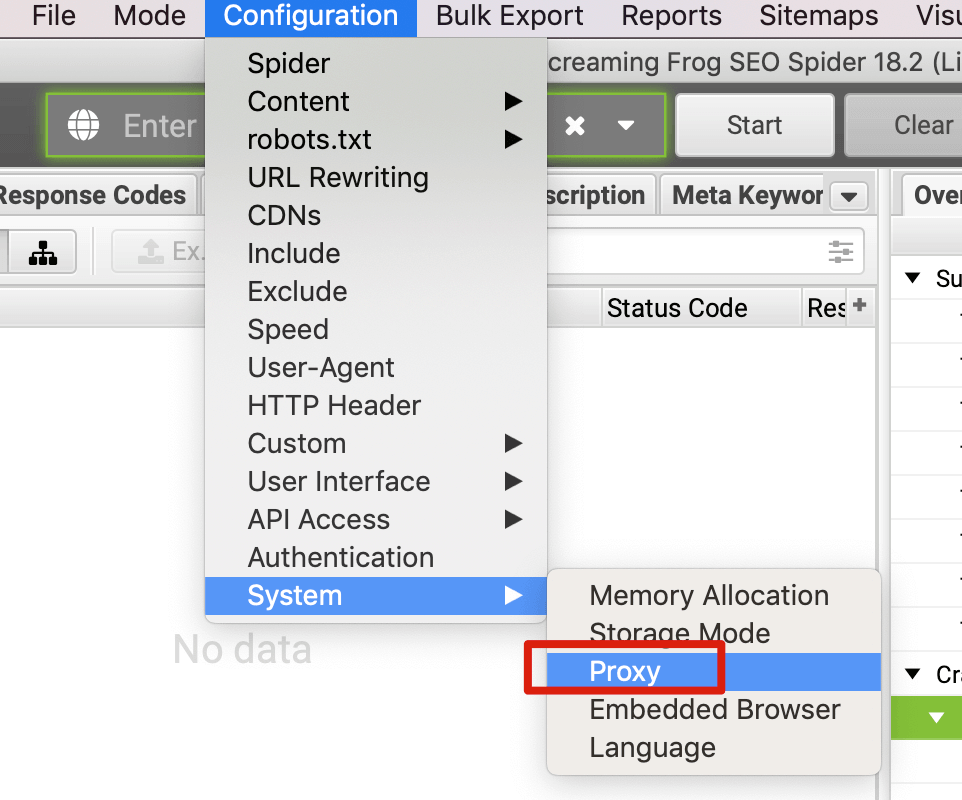962x800 pixels.
Task: Open the Bulk Export menu
Action: (509, 16)
